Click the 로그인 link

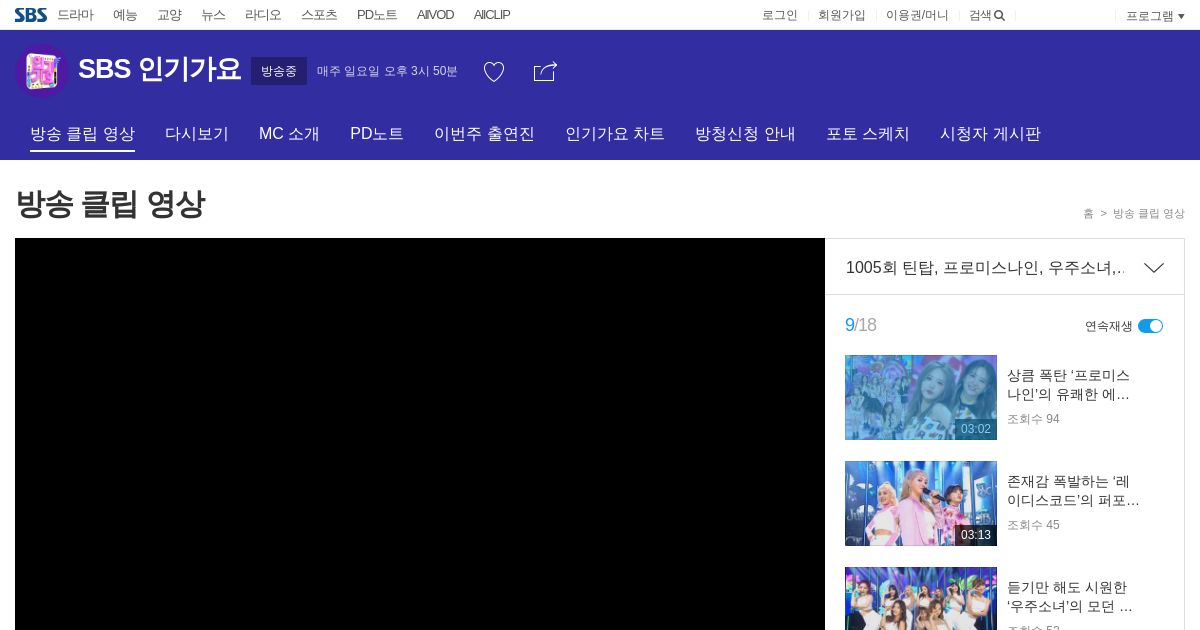780,15
